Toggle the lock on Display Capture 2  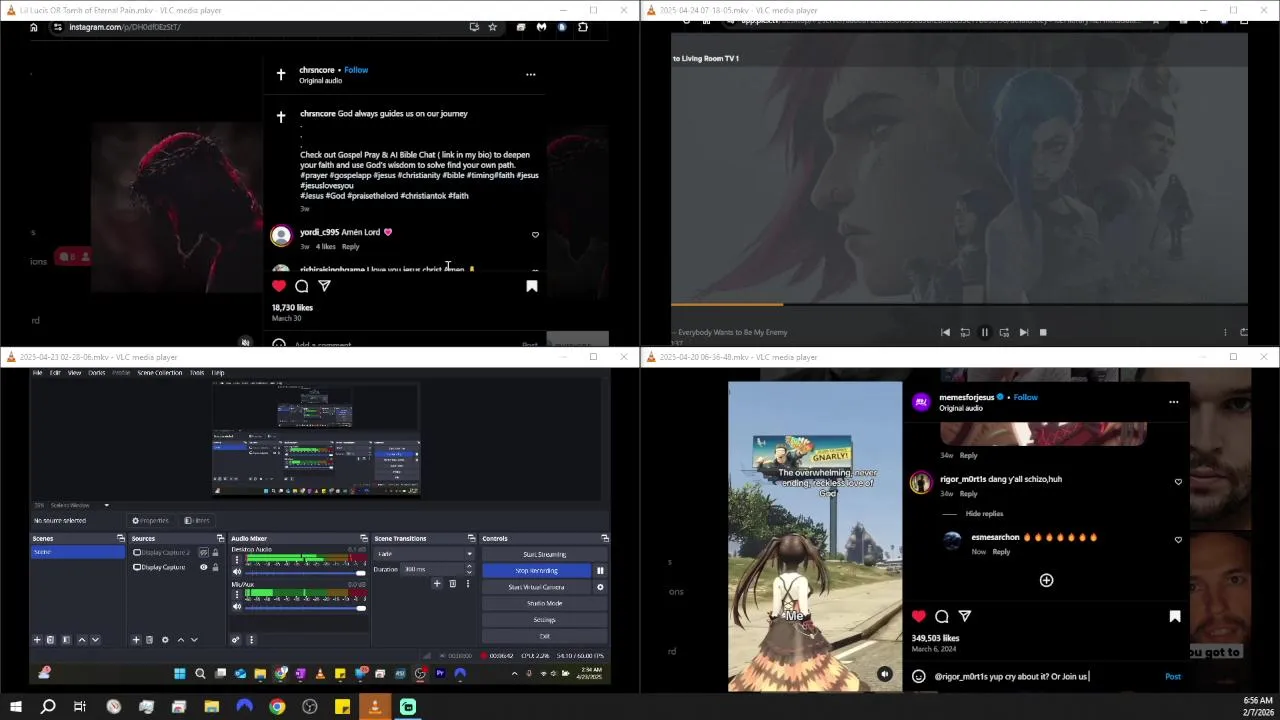point(215,552)
